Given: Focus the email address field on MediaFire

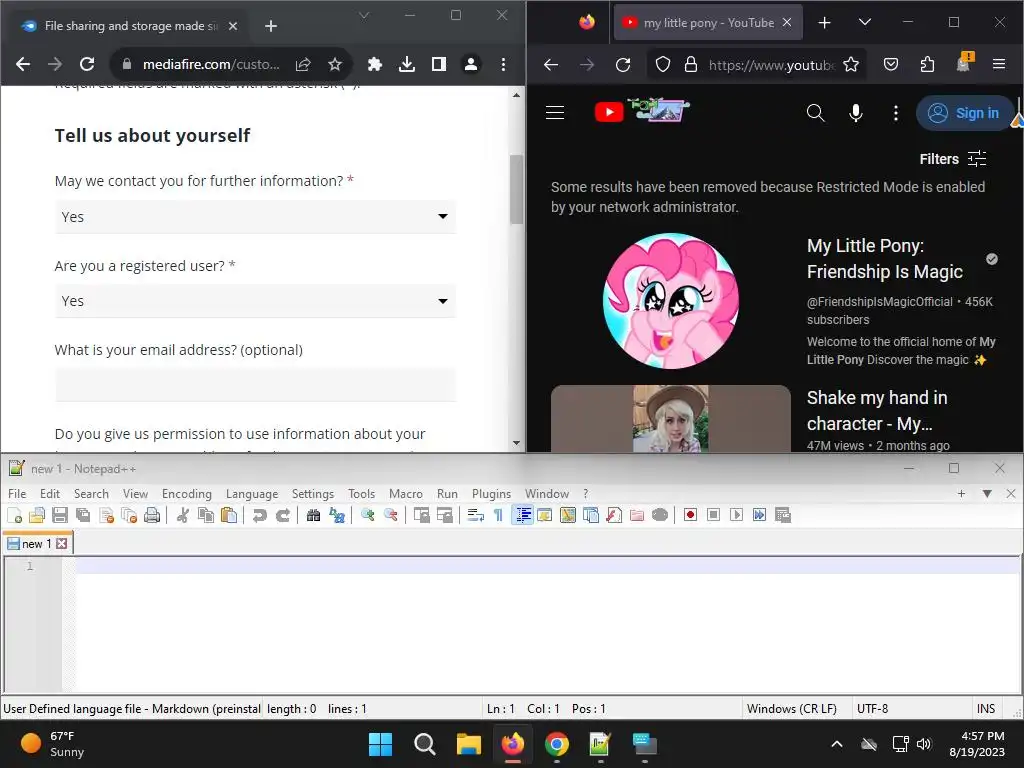Looking at the screenshot, I should tap(255, 385).
